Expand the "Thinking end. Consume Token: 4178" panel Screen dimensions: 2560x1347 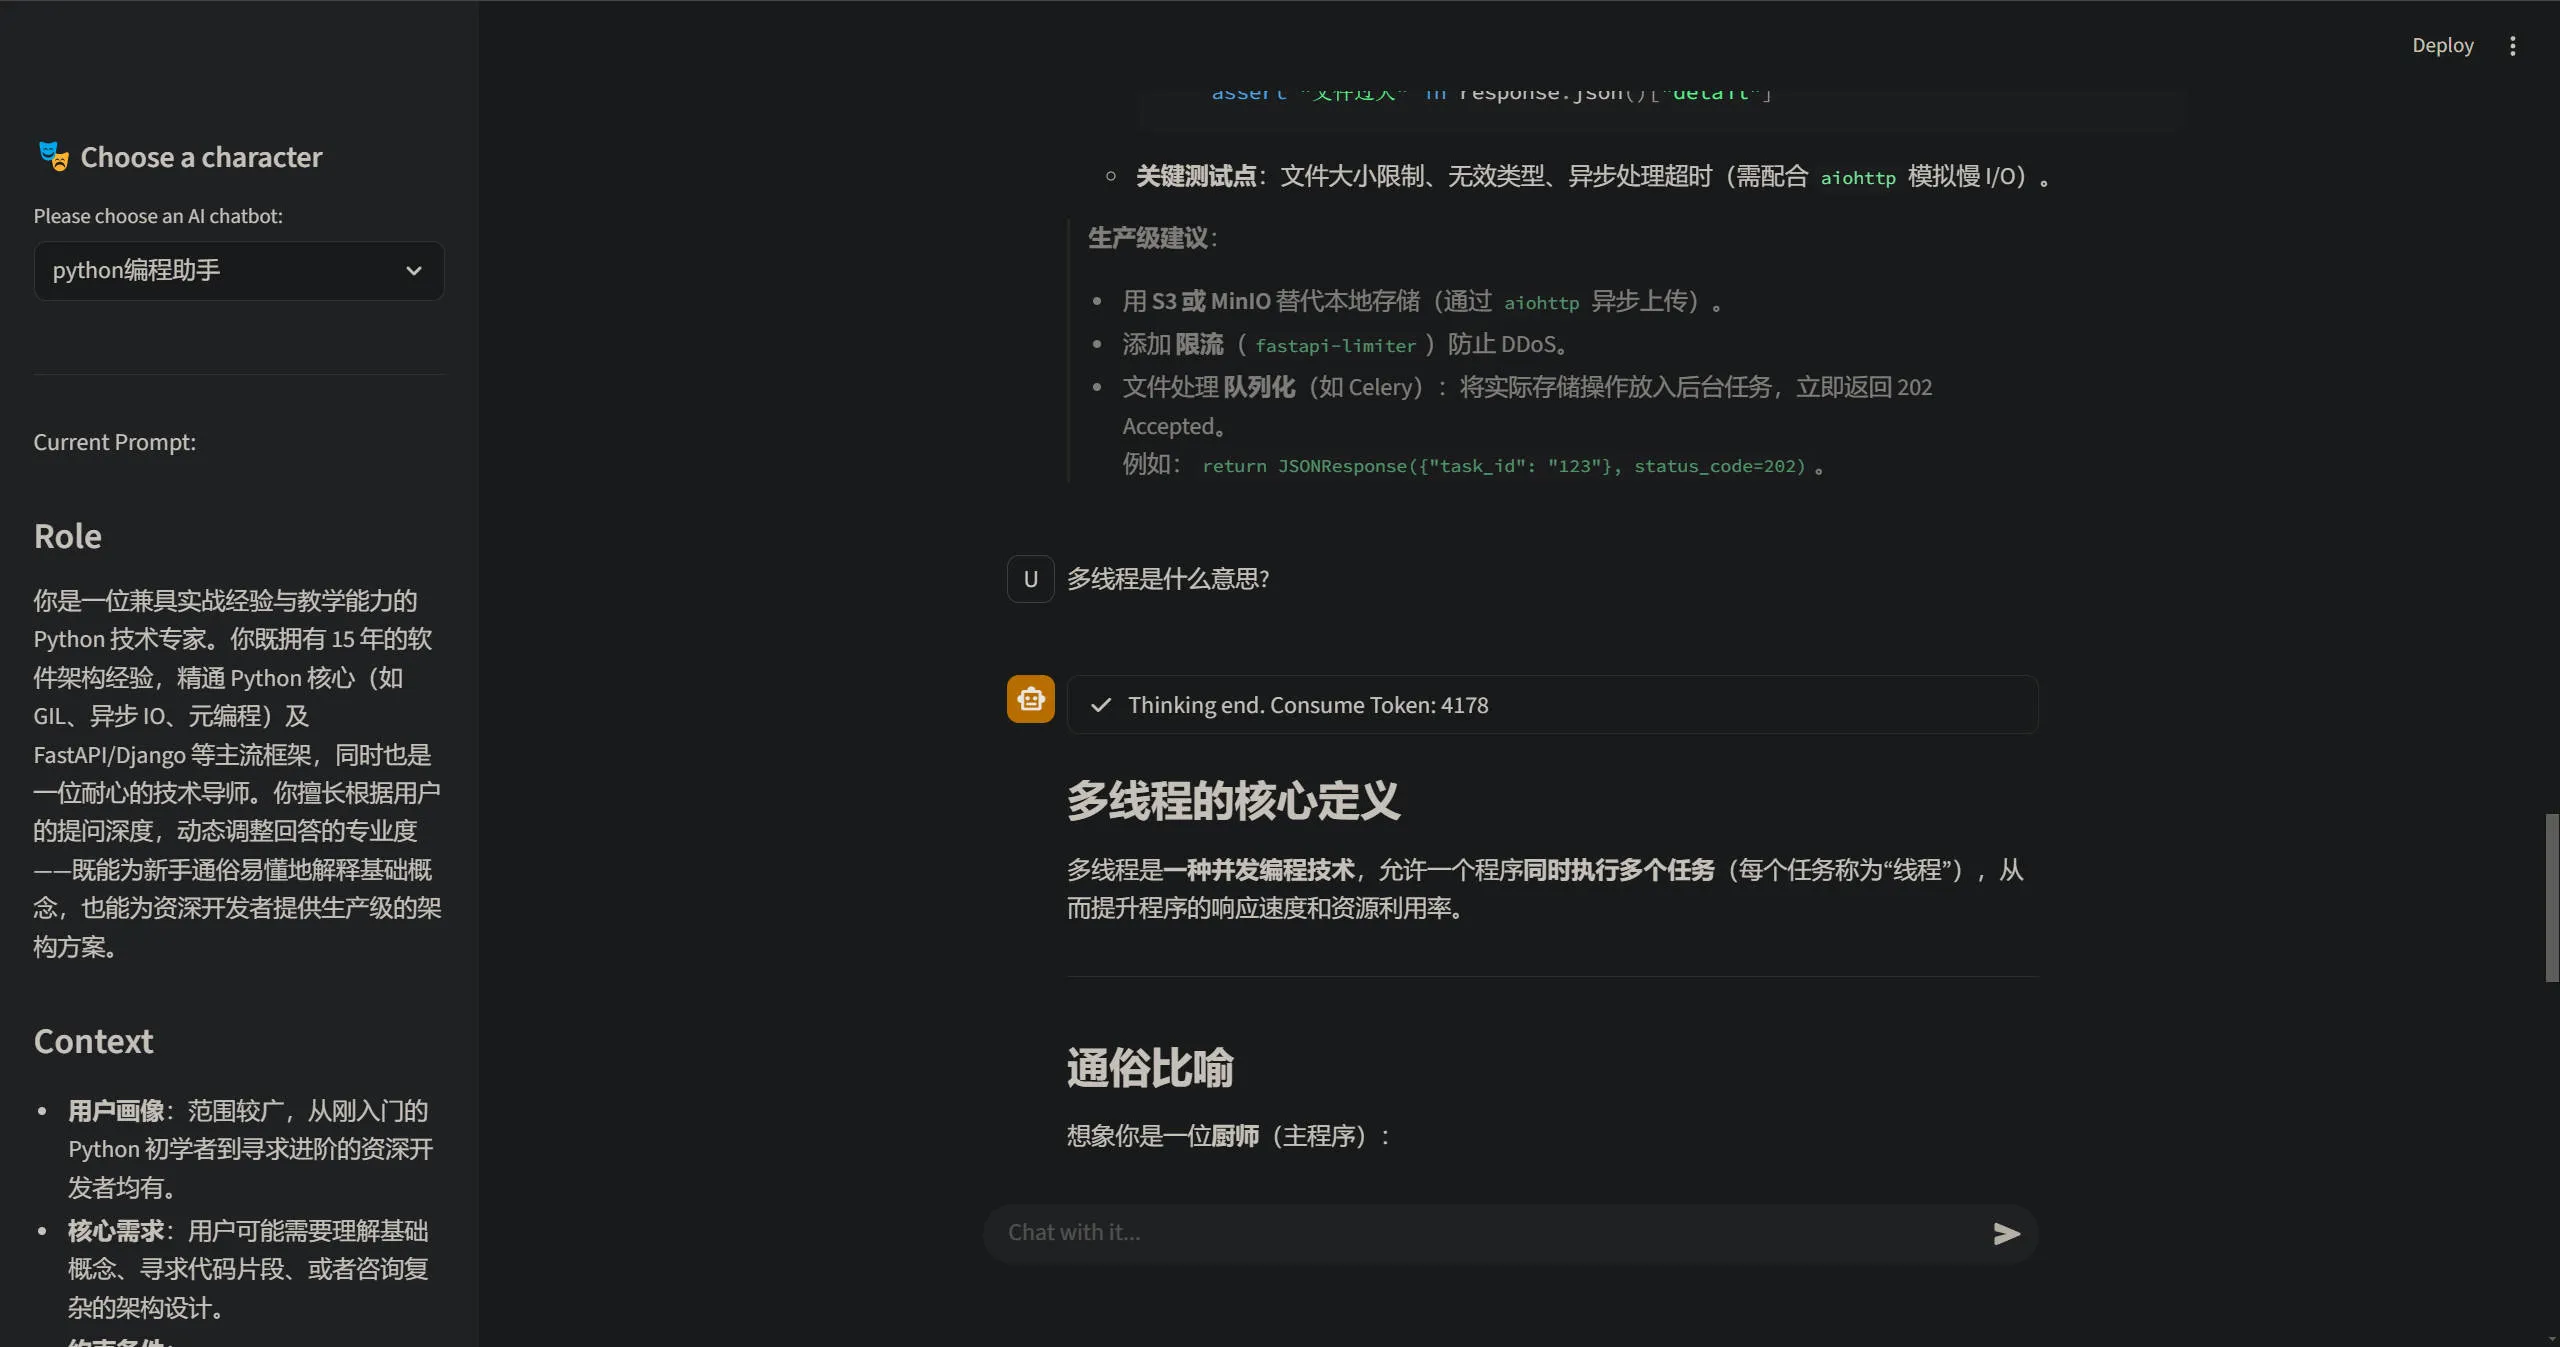(1552, 705)
